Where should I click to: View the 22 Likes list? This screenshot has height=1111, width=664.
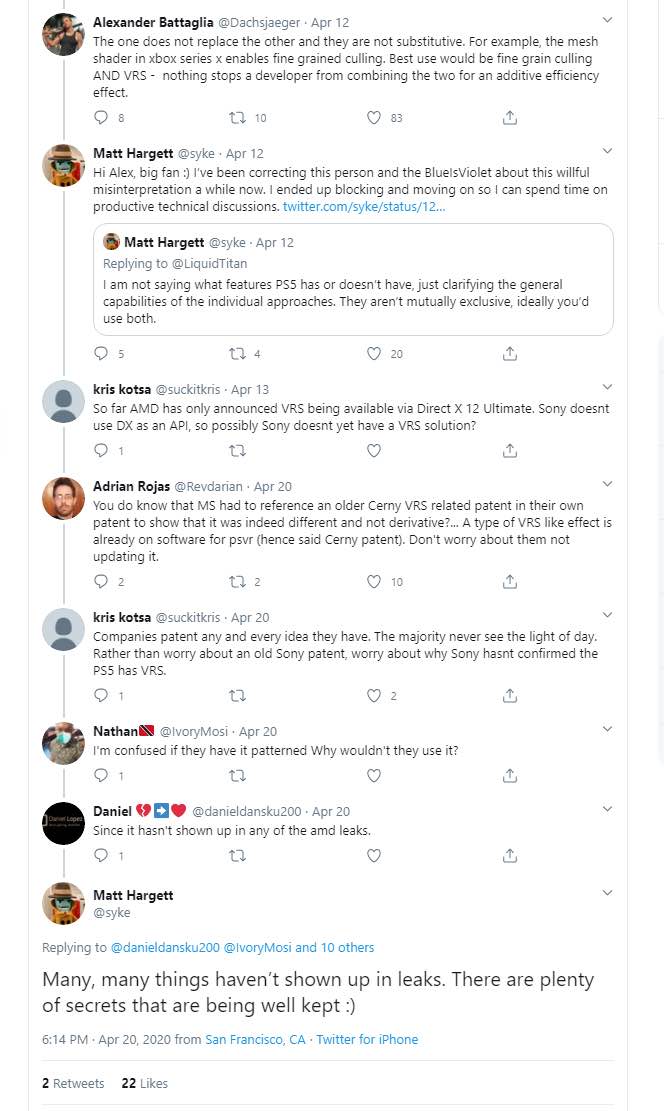point(143,1083)
